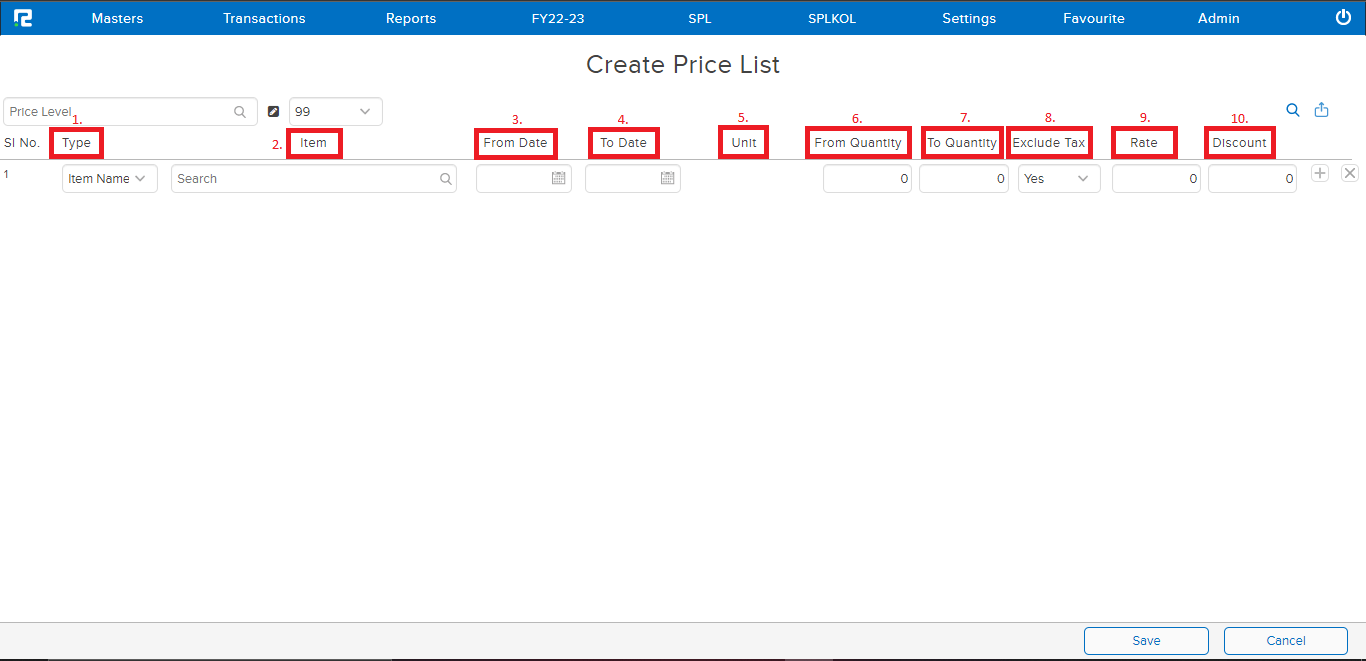Open the From Date calendar picker
The image size is (1366, 661).
pyautogui.click(x=559, y=179)
